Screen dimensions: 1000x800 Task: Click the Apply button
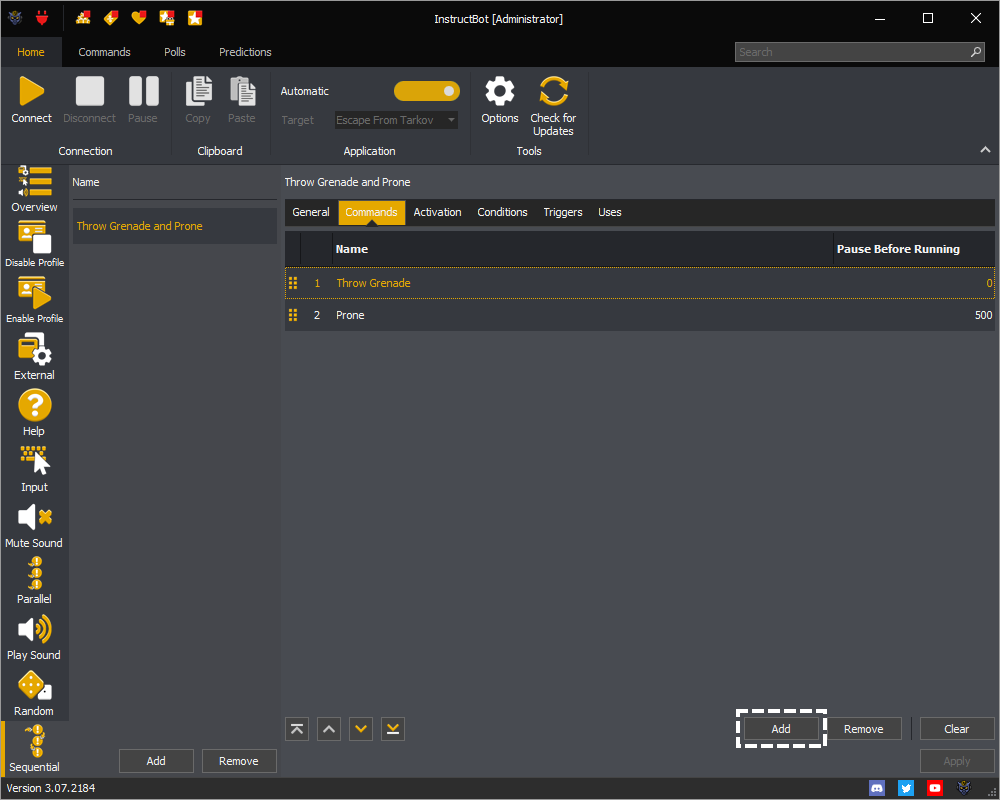click(957, 761)
